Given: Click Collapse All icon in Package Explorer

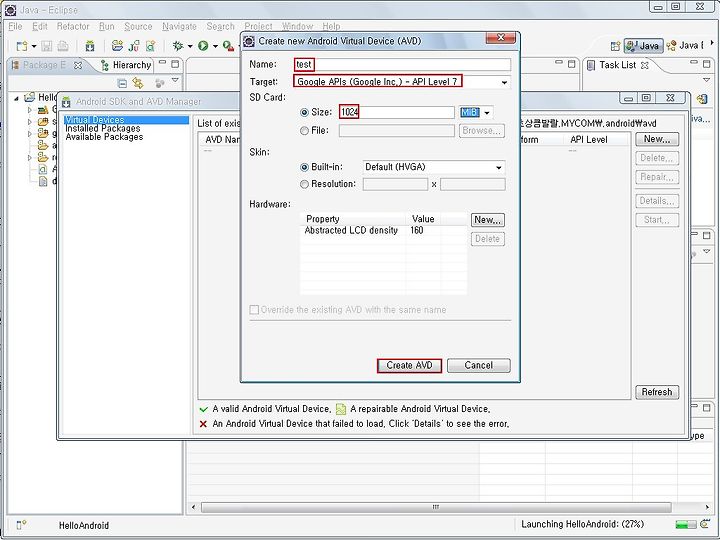Looking at the screenshot, I should (x=122, y=83).
